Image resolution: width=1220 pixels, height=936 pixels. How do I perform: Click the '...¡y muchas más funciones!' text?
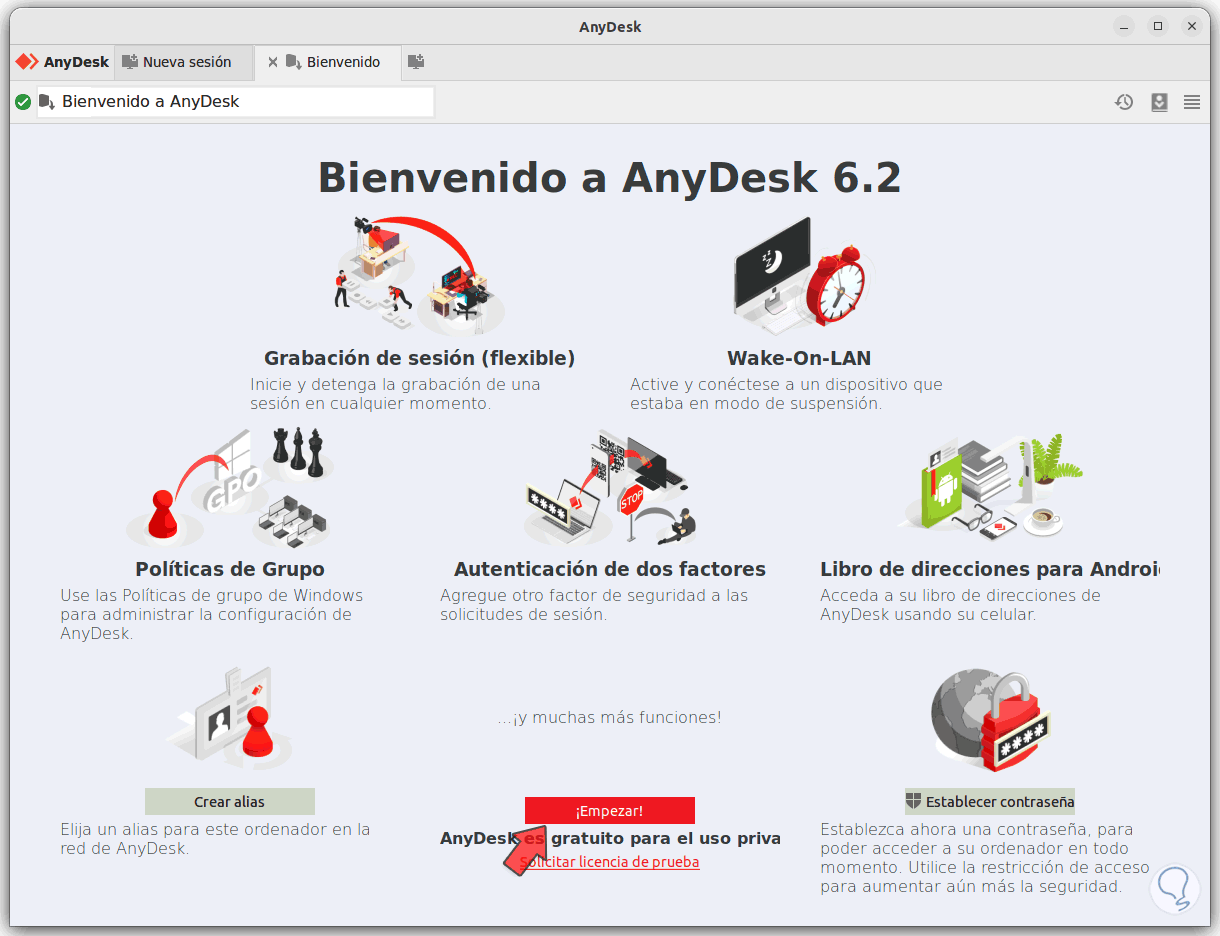(610, 718)
